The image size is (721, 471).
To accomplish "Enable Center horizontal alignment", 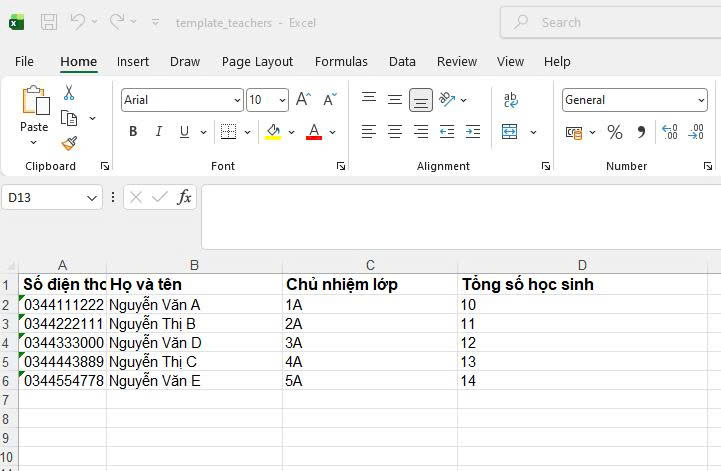I will pos(395,132).
